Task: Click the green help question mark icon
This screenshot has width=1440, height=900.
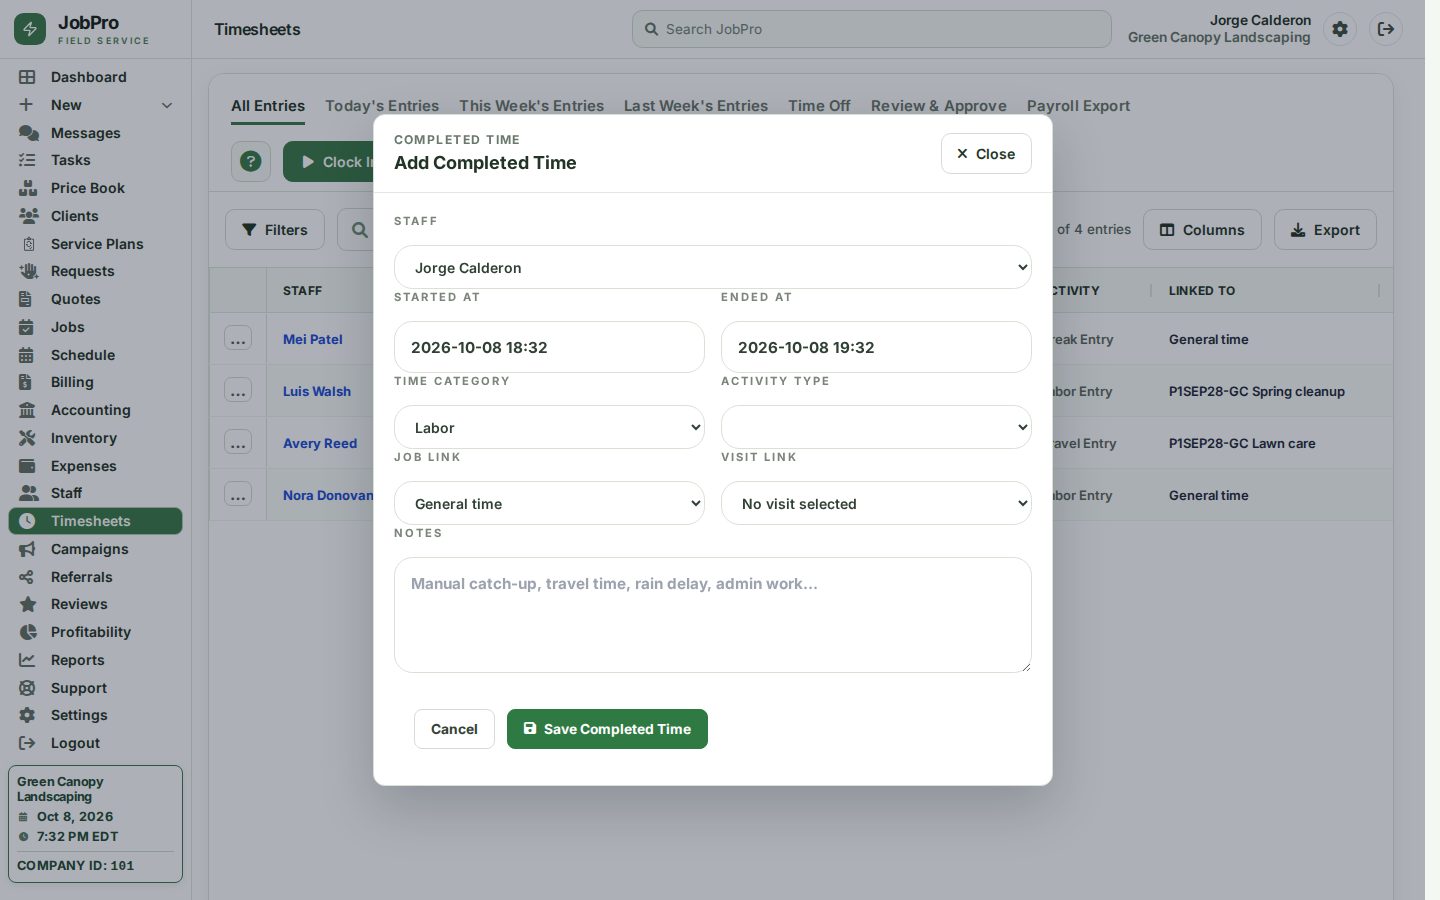Action: [251, 161]
